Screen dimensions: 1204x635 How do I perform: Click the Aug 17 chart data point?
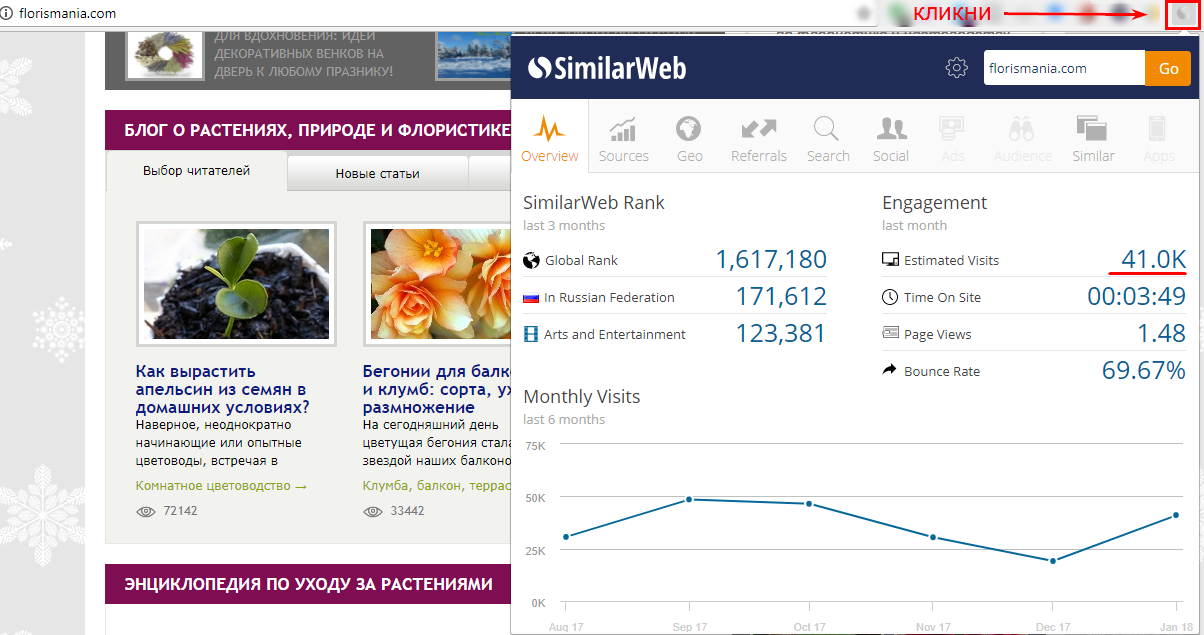click(566, 537)
